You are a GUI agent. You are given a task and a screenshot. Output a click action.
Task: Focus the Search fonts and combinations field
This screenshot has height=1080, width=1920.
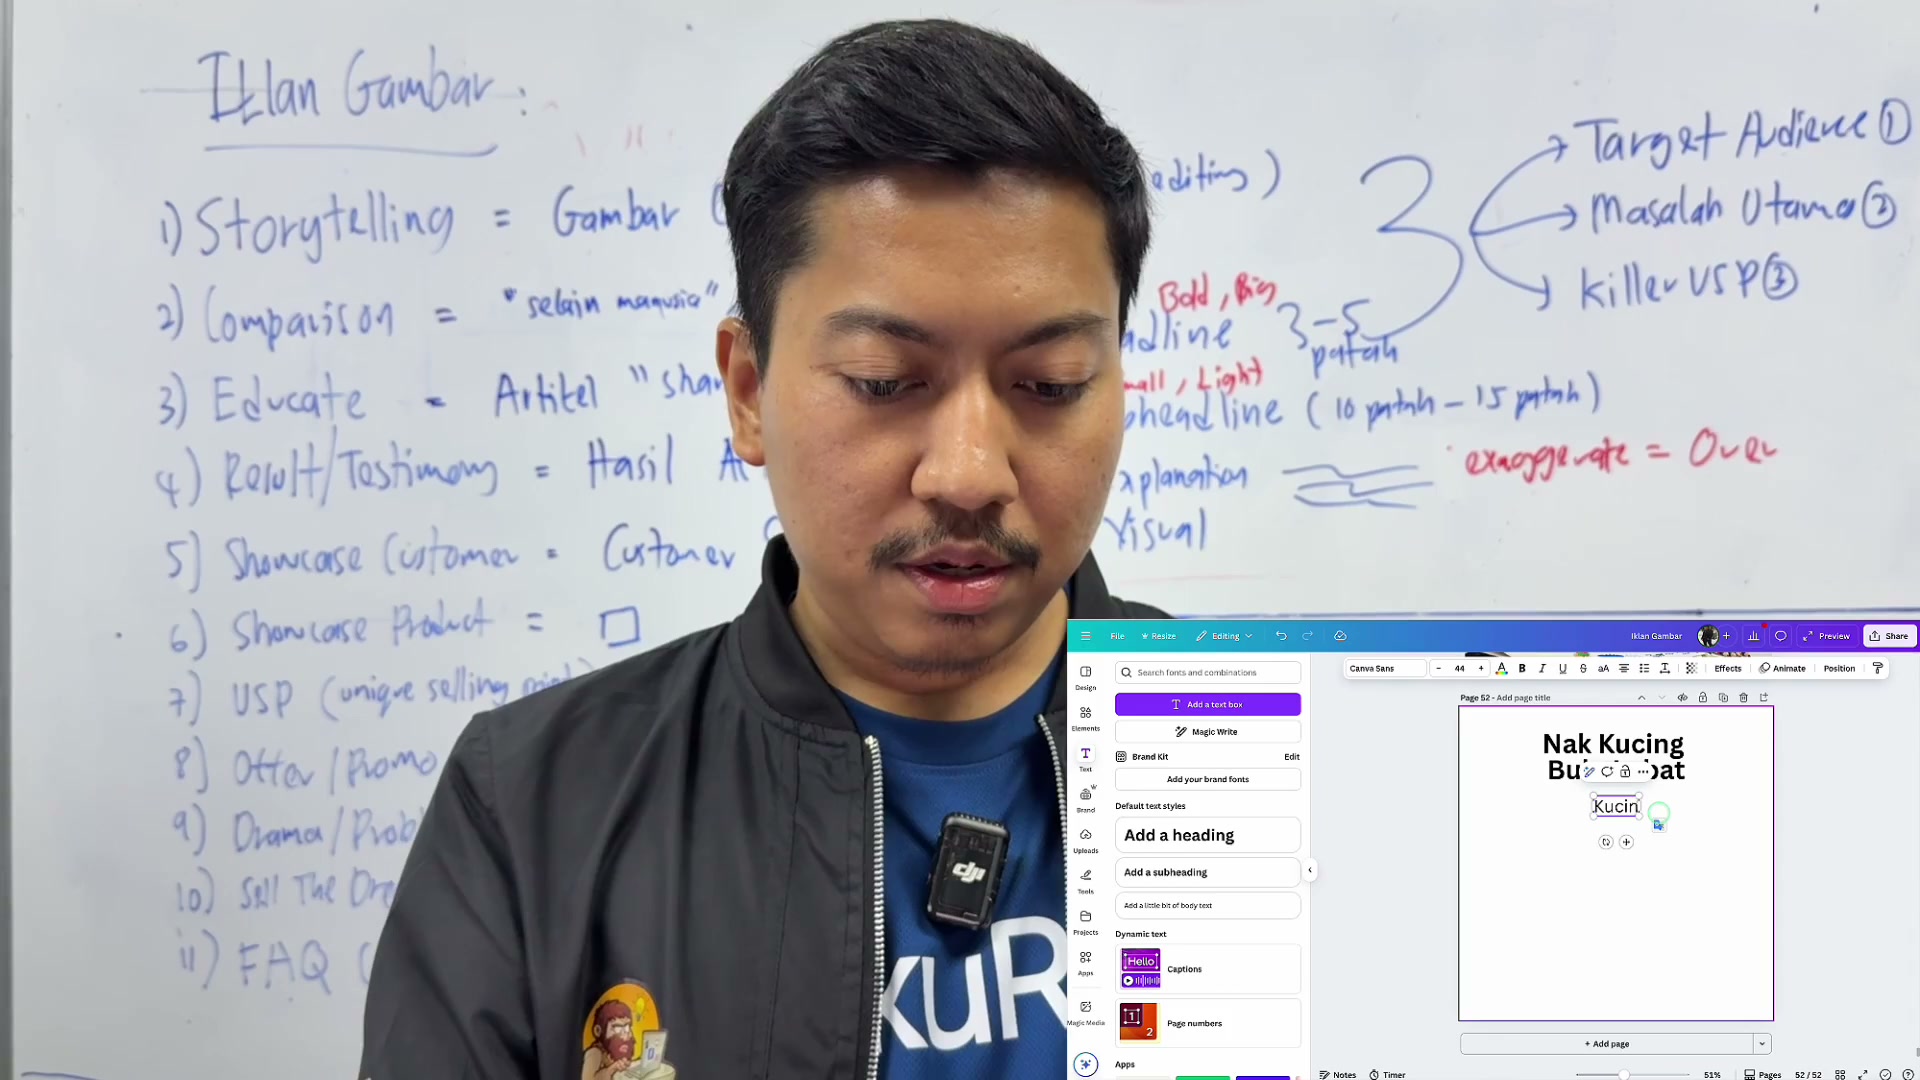(x=1208, y=673)
